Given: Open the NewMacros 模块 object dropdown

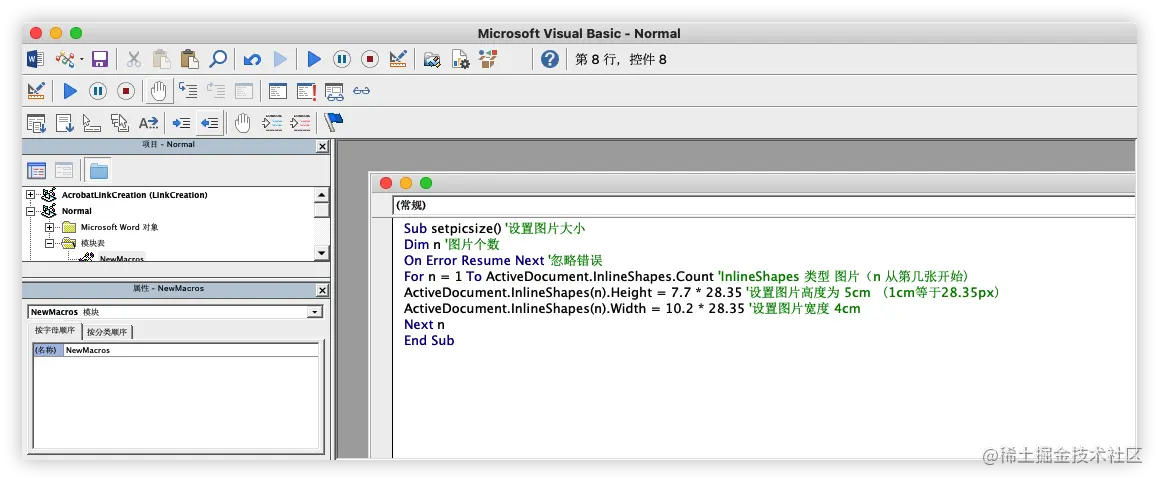Looking at the screenshot, I should [x=316, y=312].
